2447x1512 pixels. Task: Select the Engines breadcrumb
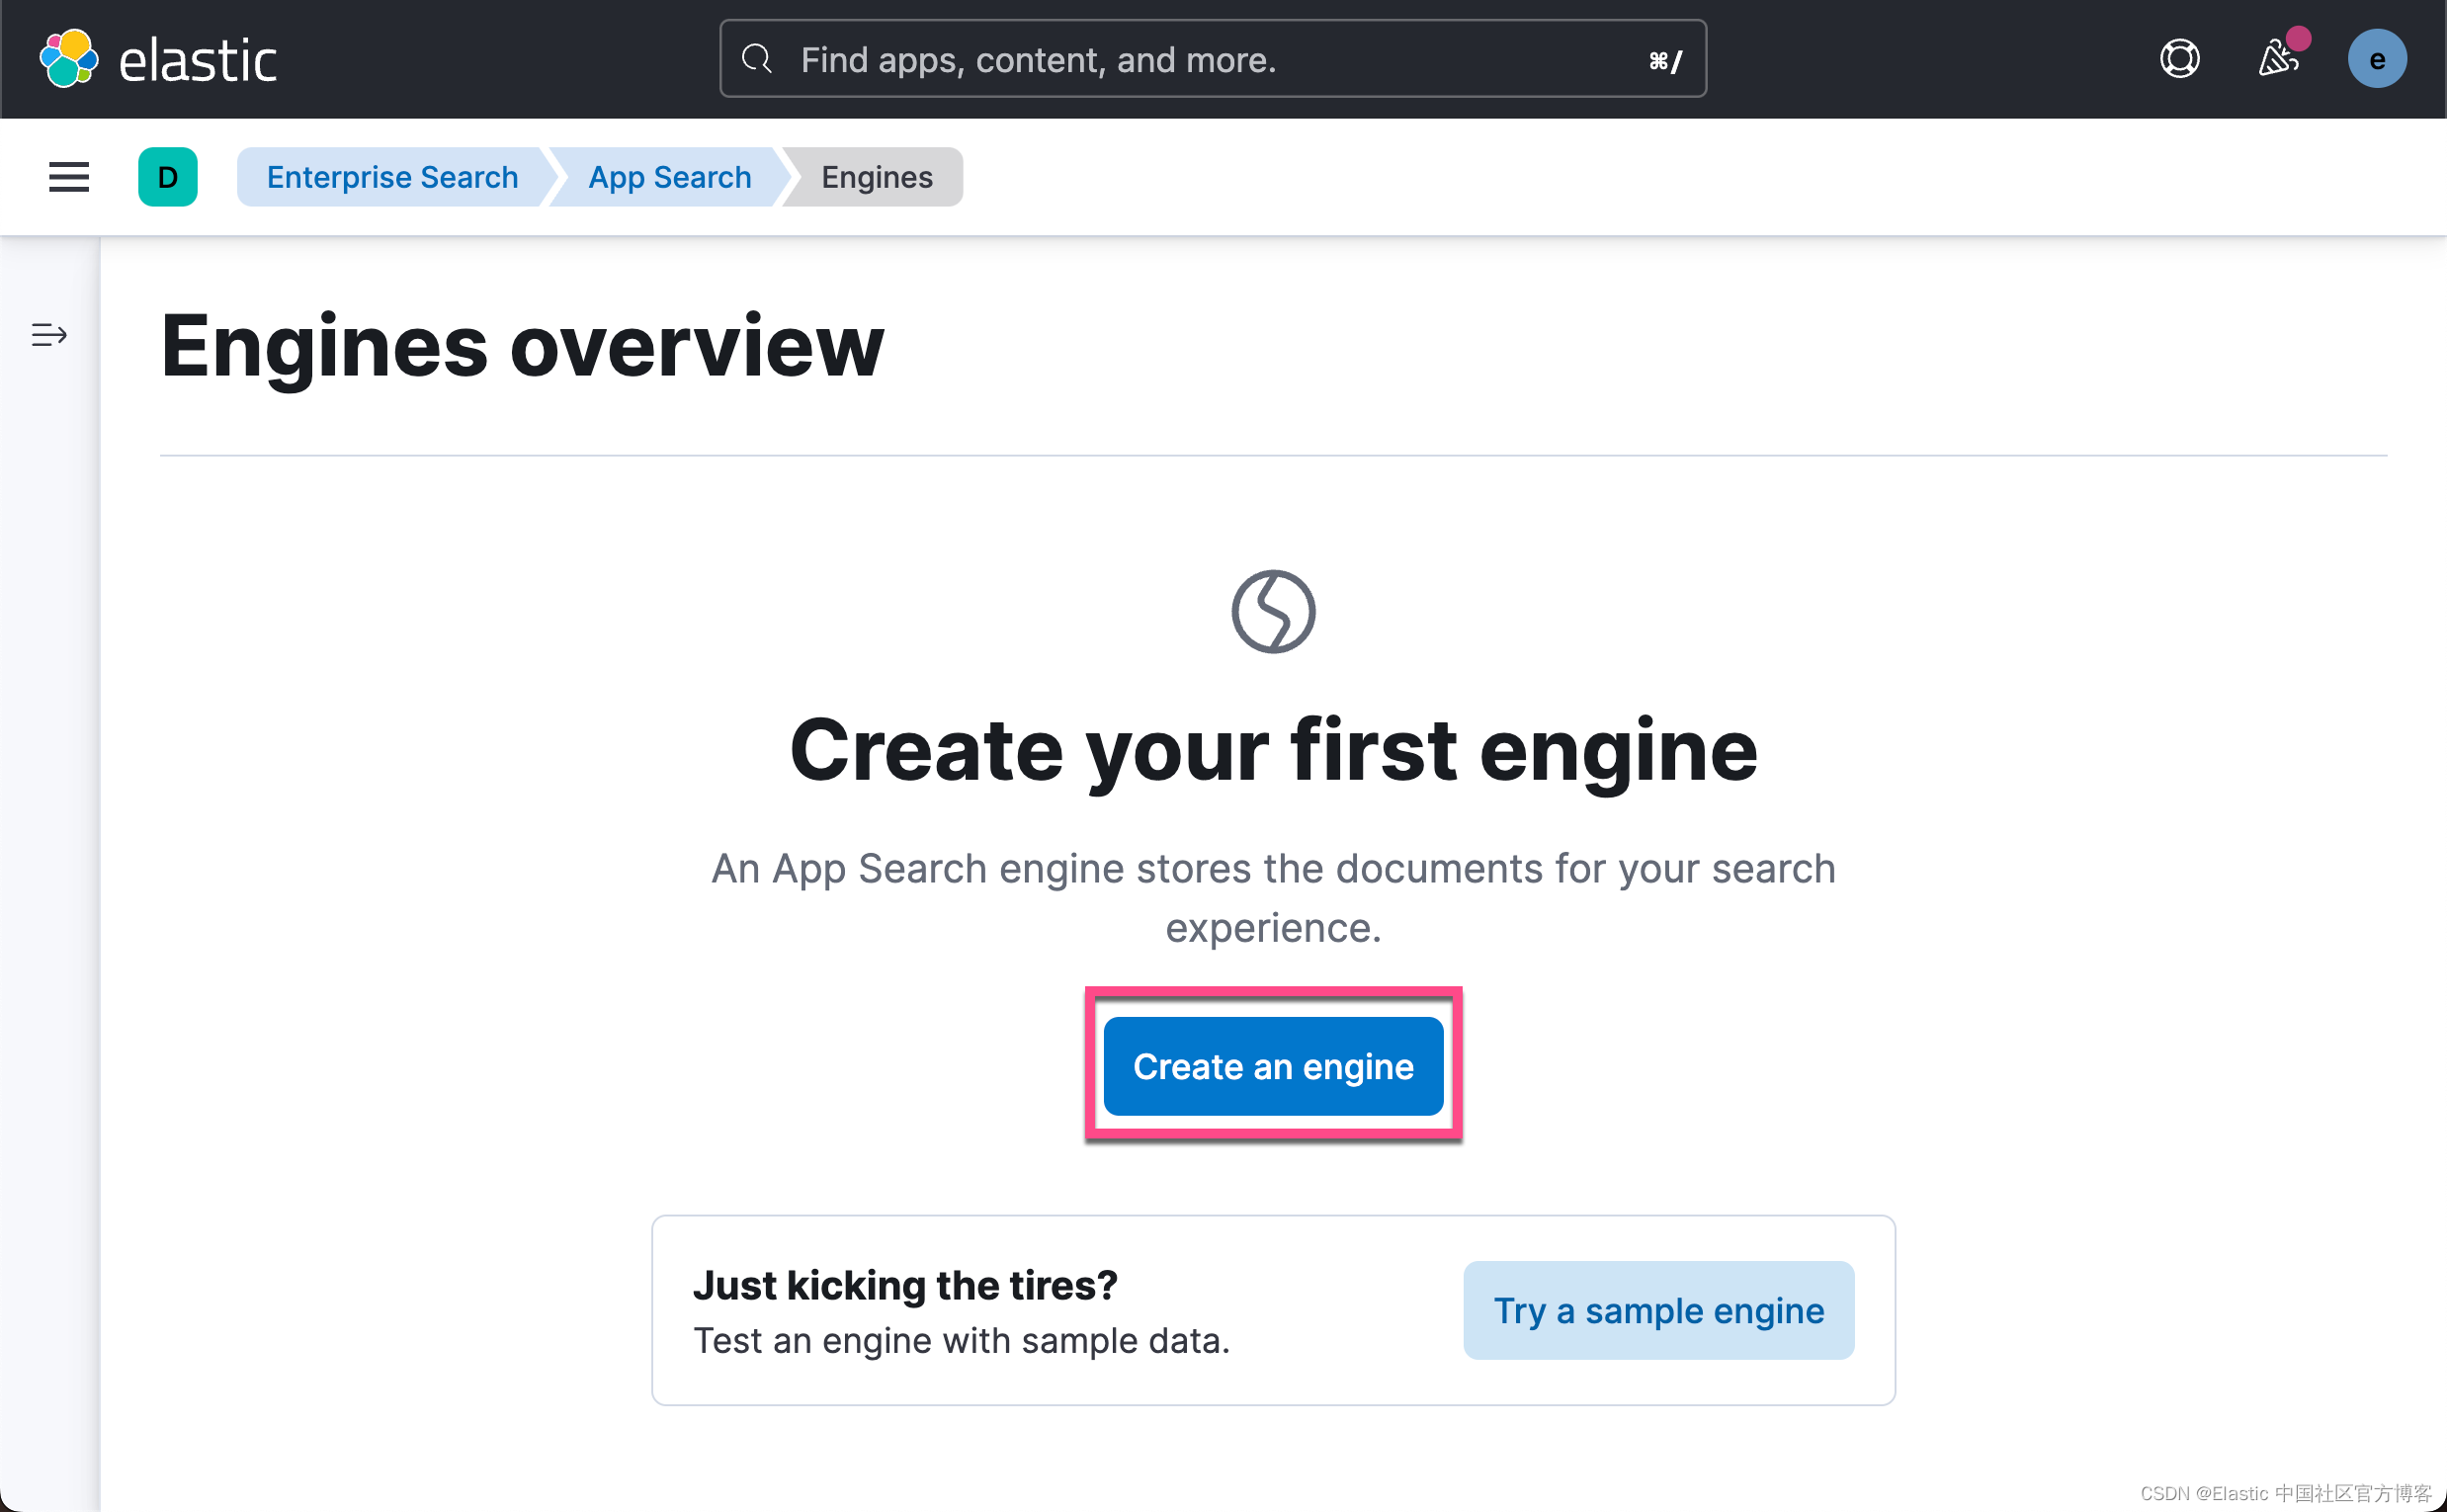click(876, 177)
